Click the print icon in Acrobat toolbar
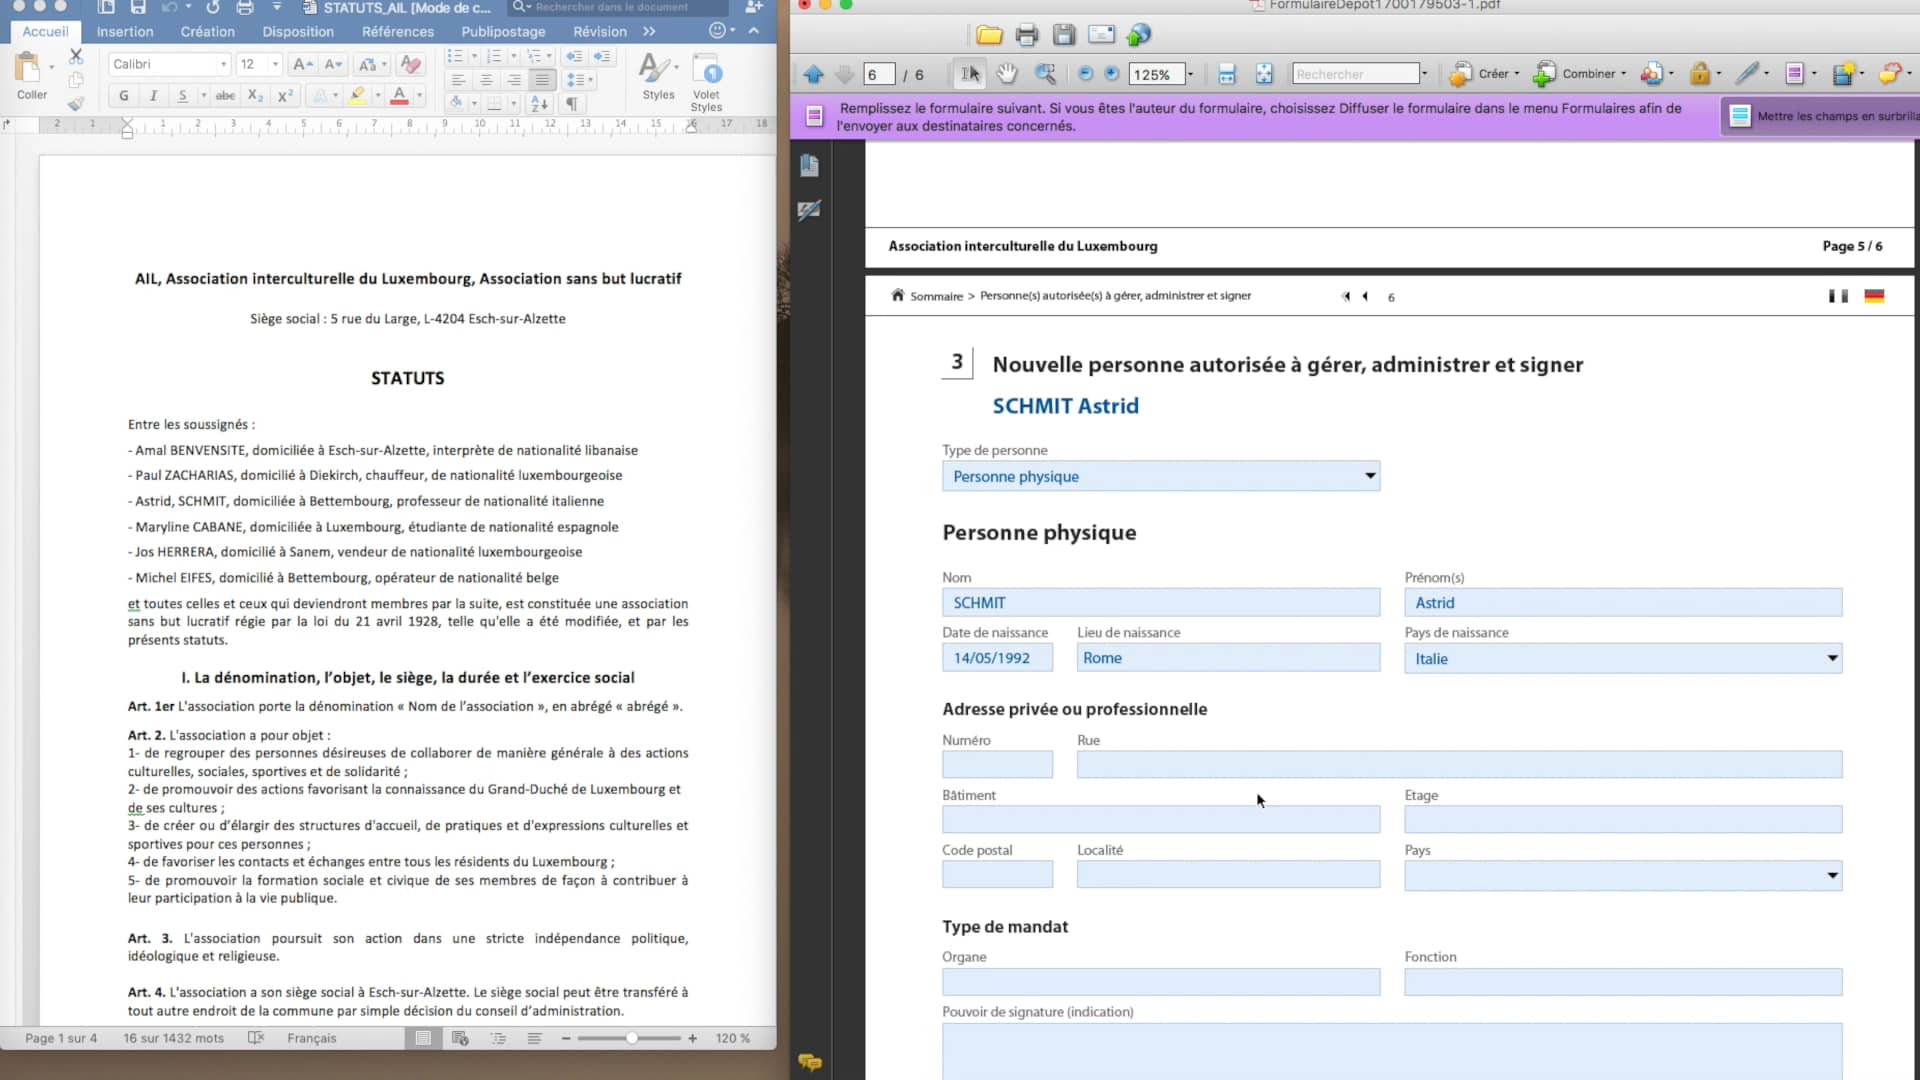This screenshot has width=1920, height=1080. pos(1026,36)
